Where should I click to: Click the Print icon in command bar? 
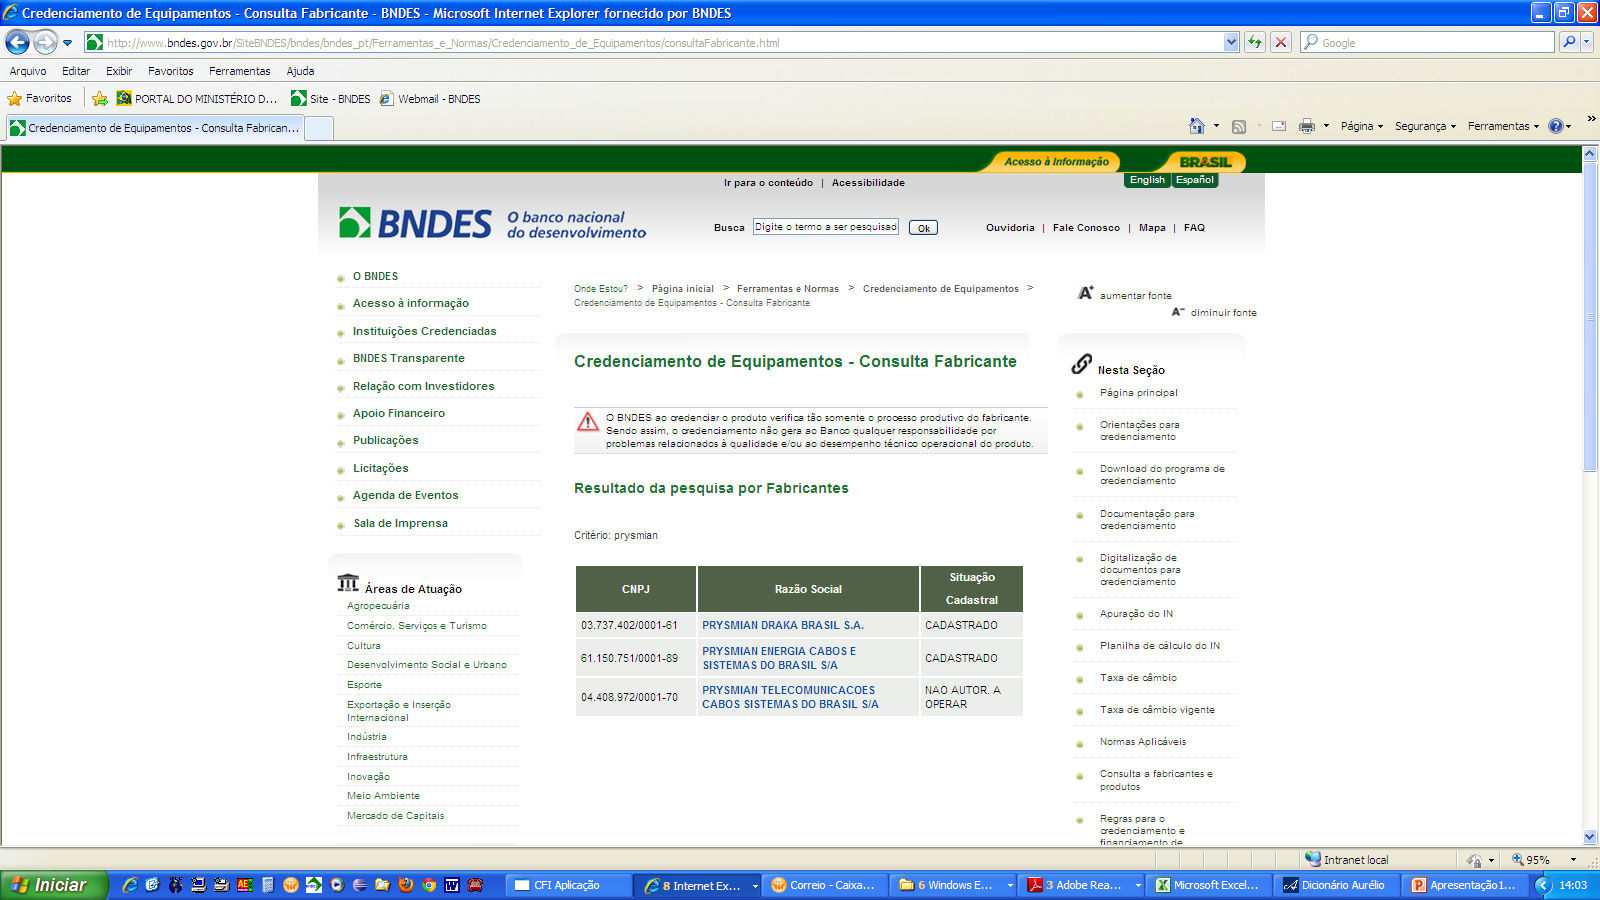[1306, 126]
